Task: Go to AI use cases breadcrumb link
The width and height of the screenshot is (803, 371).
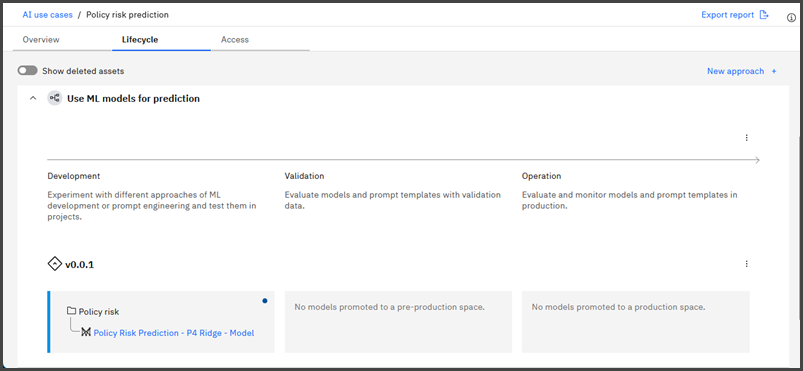Action: (48, 15)
